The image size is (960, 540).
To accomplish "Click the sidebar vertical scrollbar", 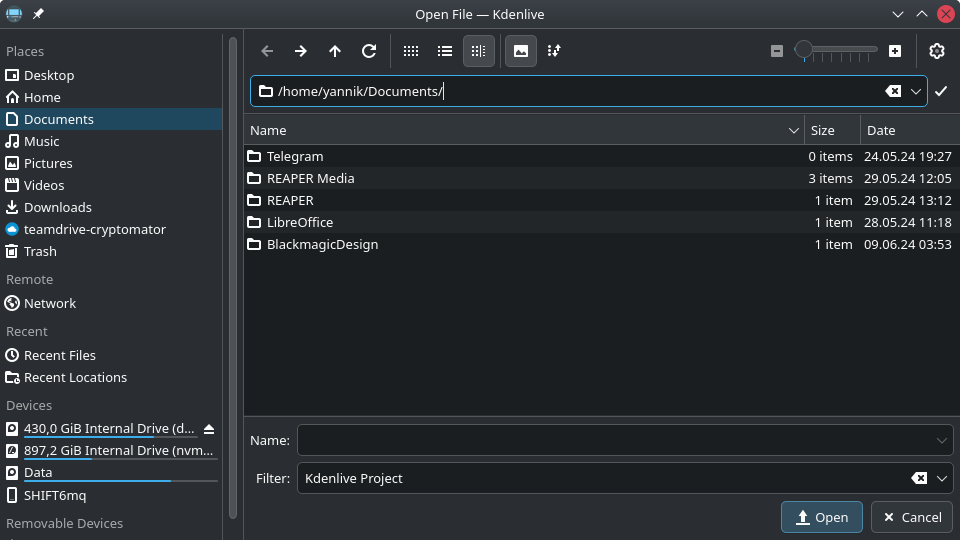I will pos(233,277).
